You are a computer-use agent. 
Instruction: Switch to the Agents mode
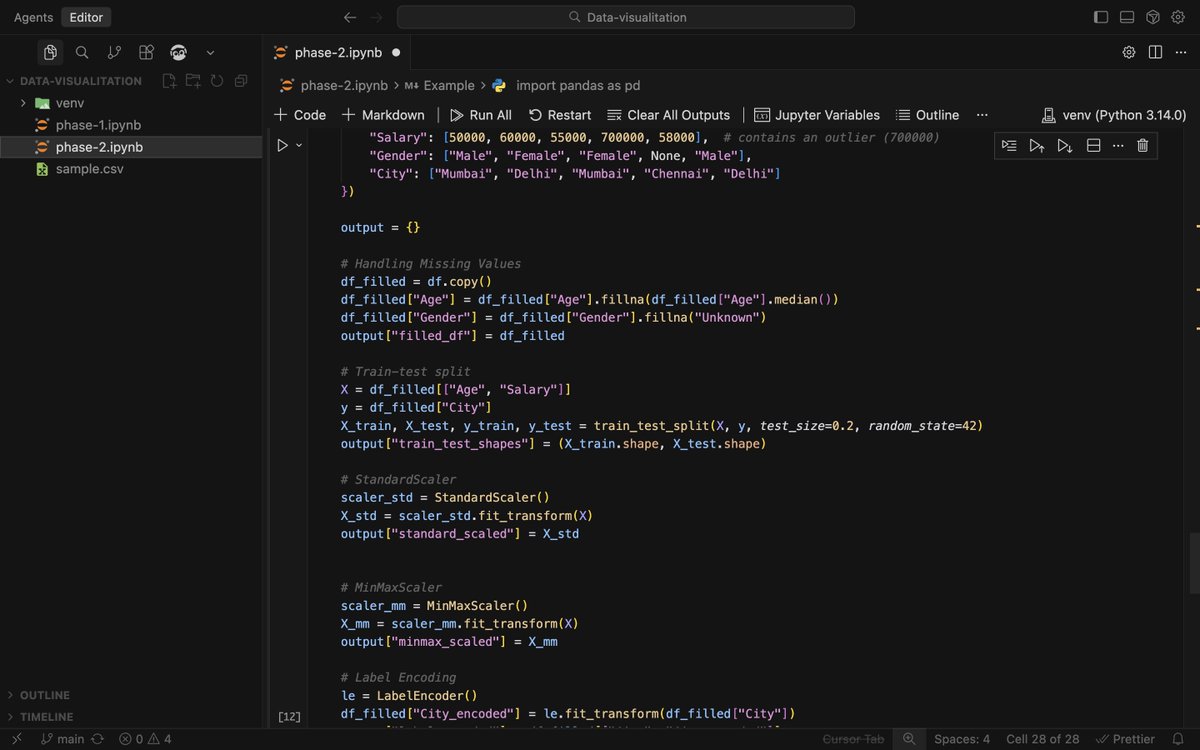[x=33, y=17]
